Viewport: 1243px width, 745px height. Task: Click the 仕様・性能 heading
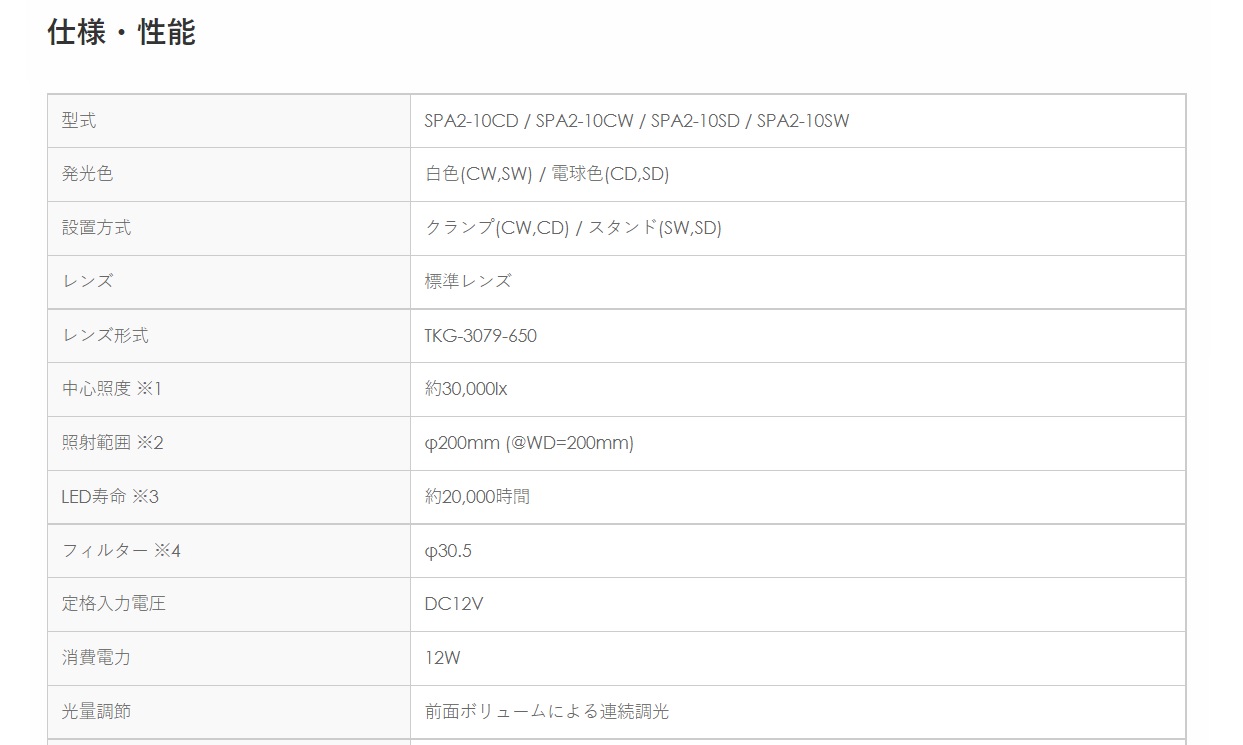(x=121, y=33)
